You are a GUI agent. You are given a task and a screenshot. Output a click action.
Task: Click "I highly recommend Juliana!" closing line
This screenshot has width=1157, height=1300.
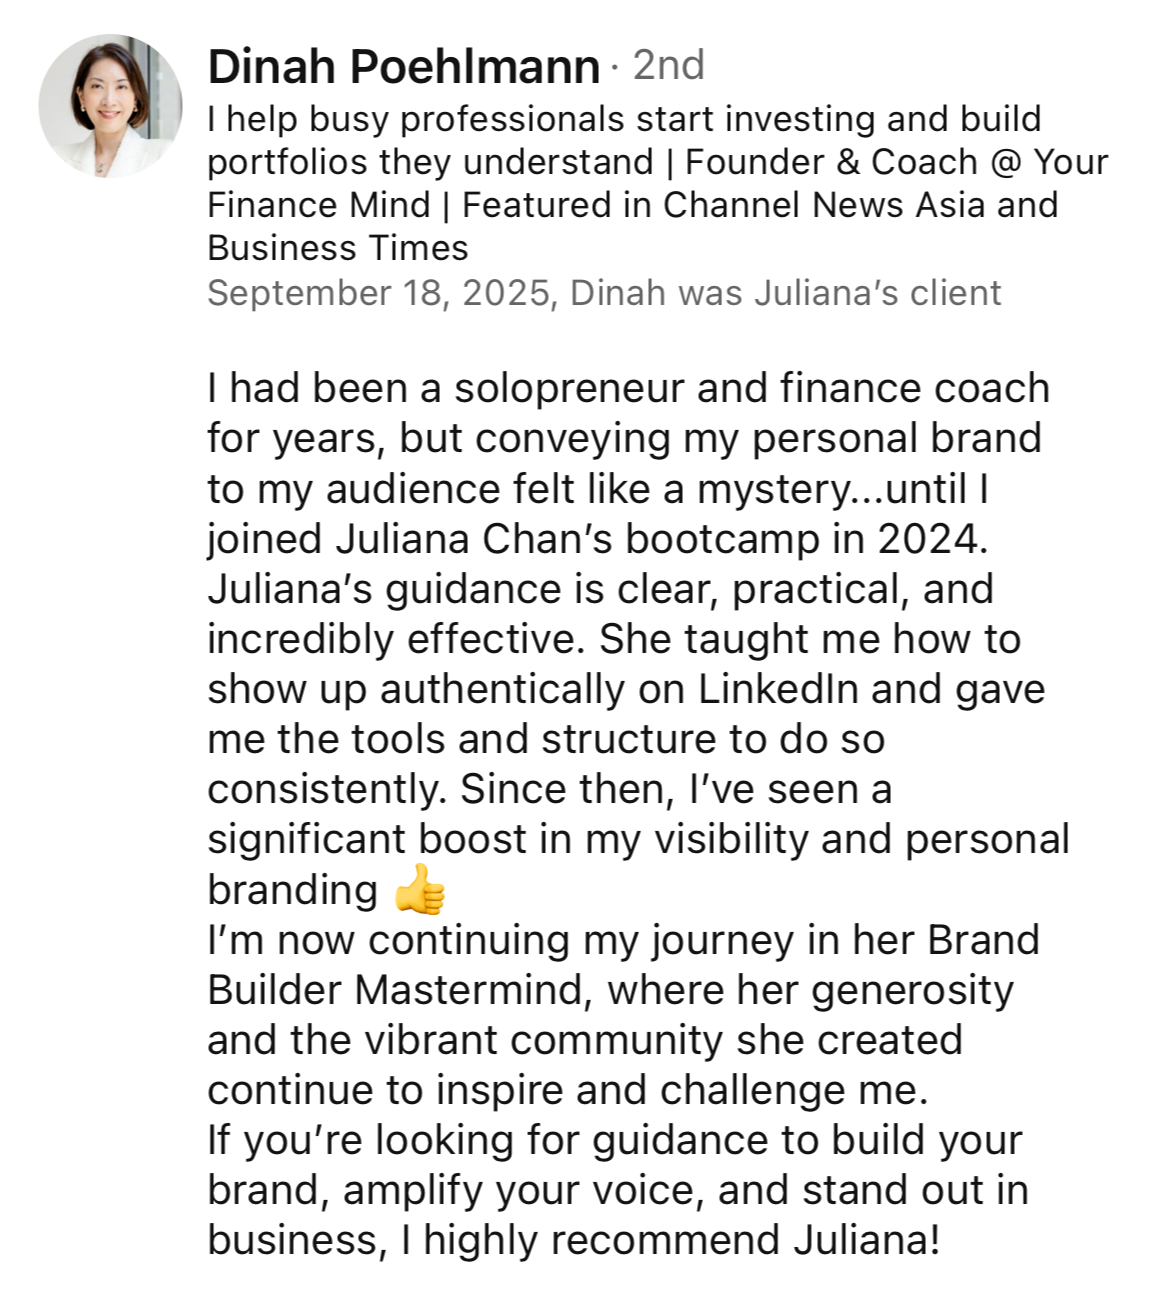pos(670,1240)
